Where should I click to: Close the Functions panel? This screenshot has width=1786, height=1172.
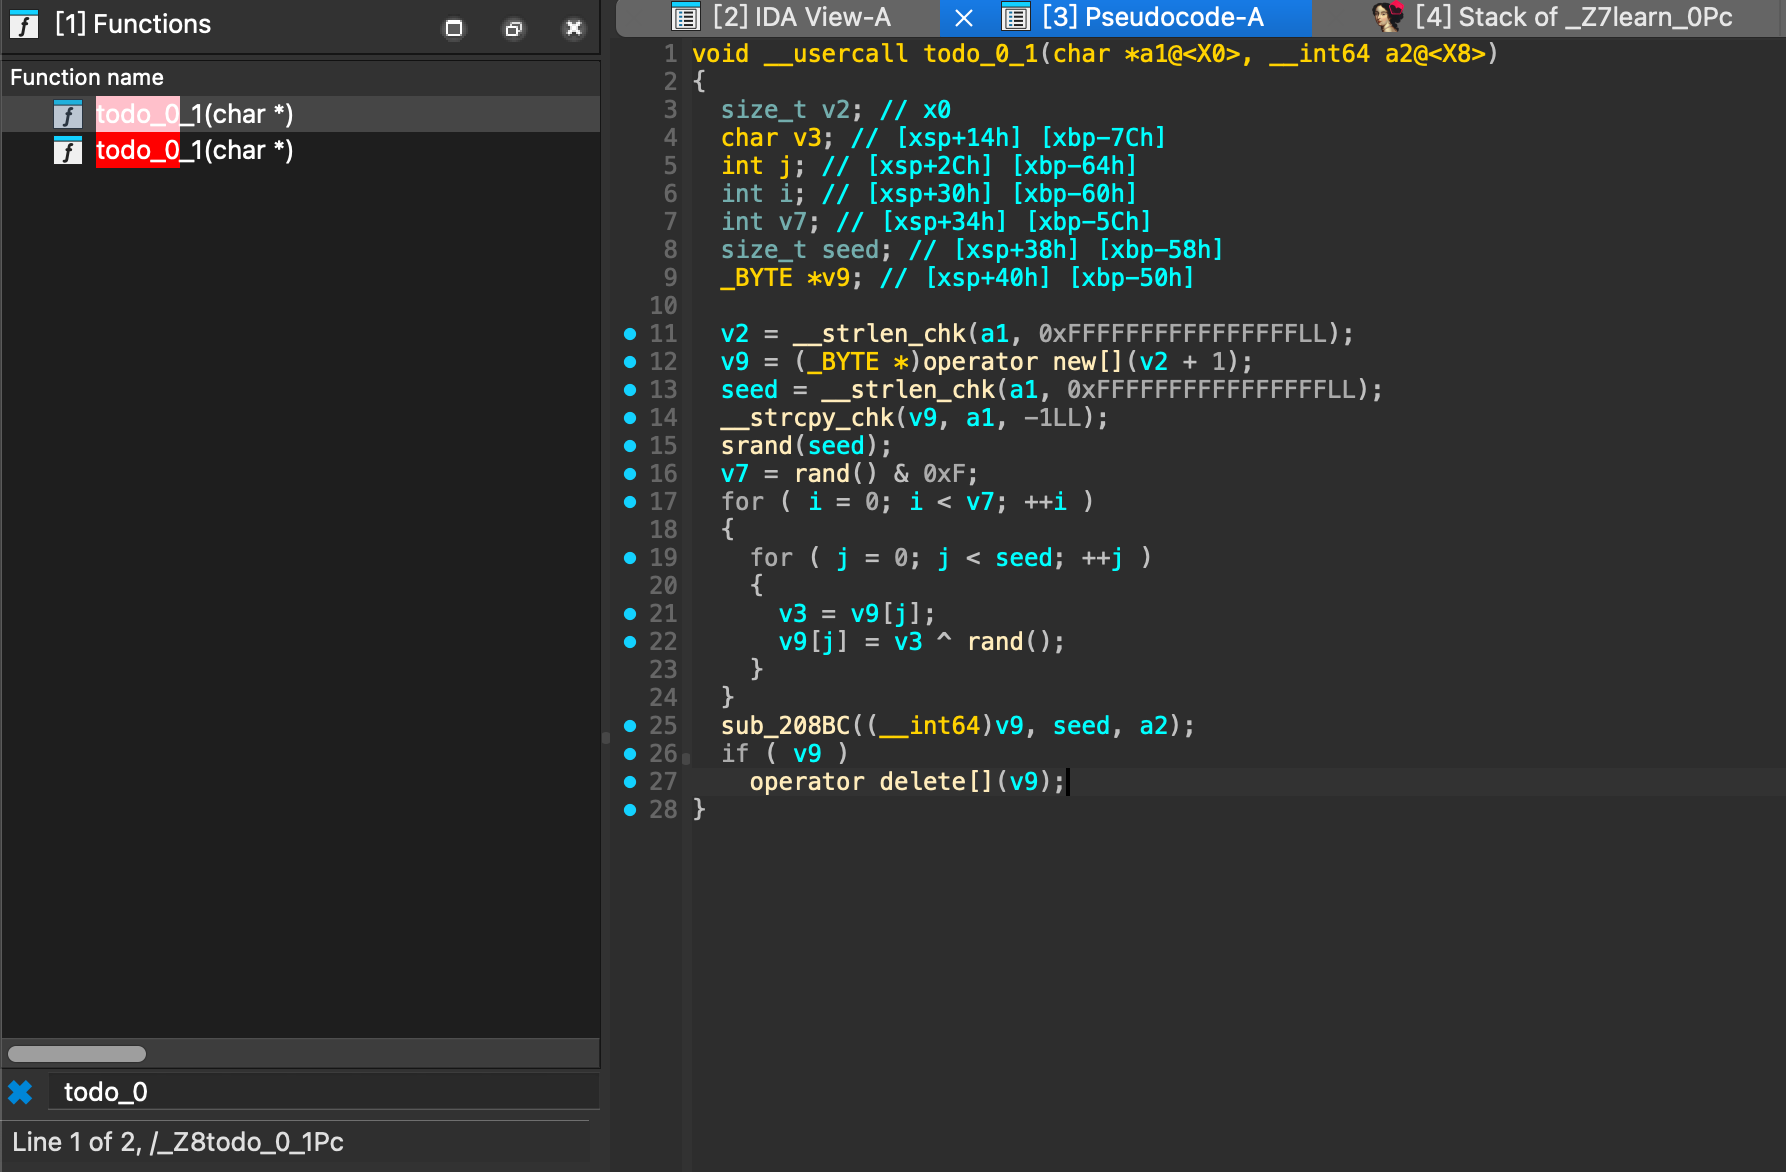tap(574, 28)
